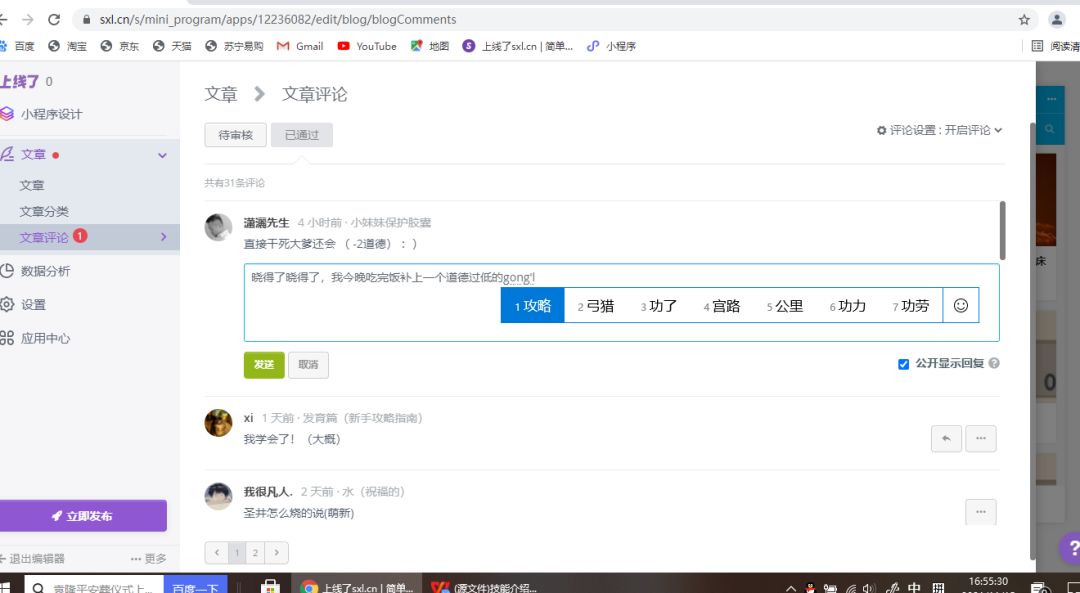Screen dimensions: 1080x593
Task: Open the 评论设置 dropdown
Action: click(x=939, y=130)
